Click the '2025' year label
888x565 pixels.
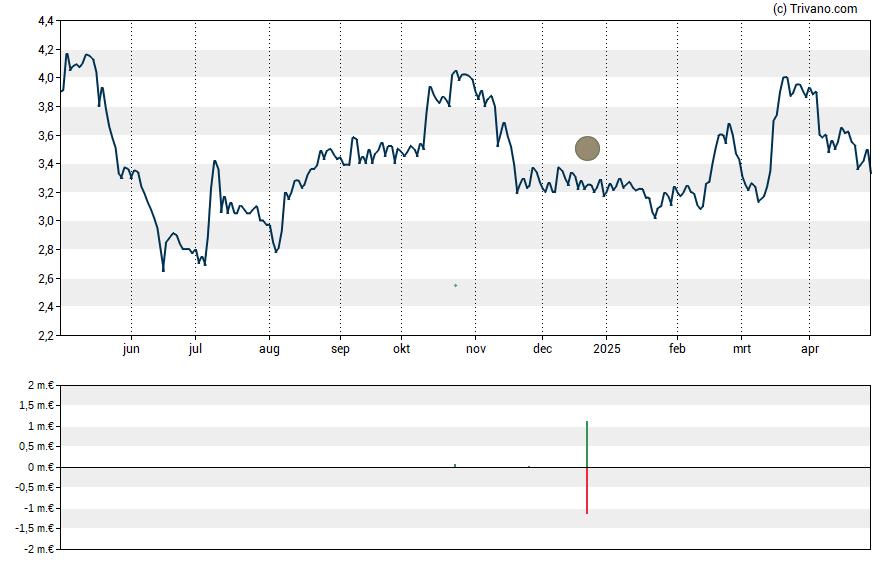coord(607,349)
